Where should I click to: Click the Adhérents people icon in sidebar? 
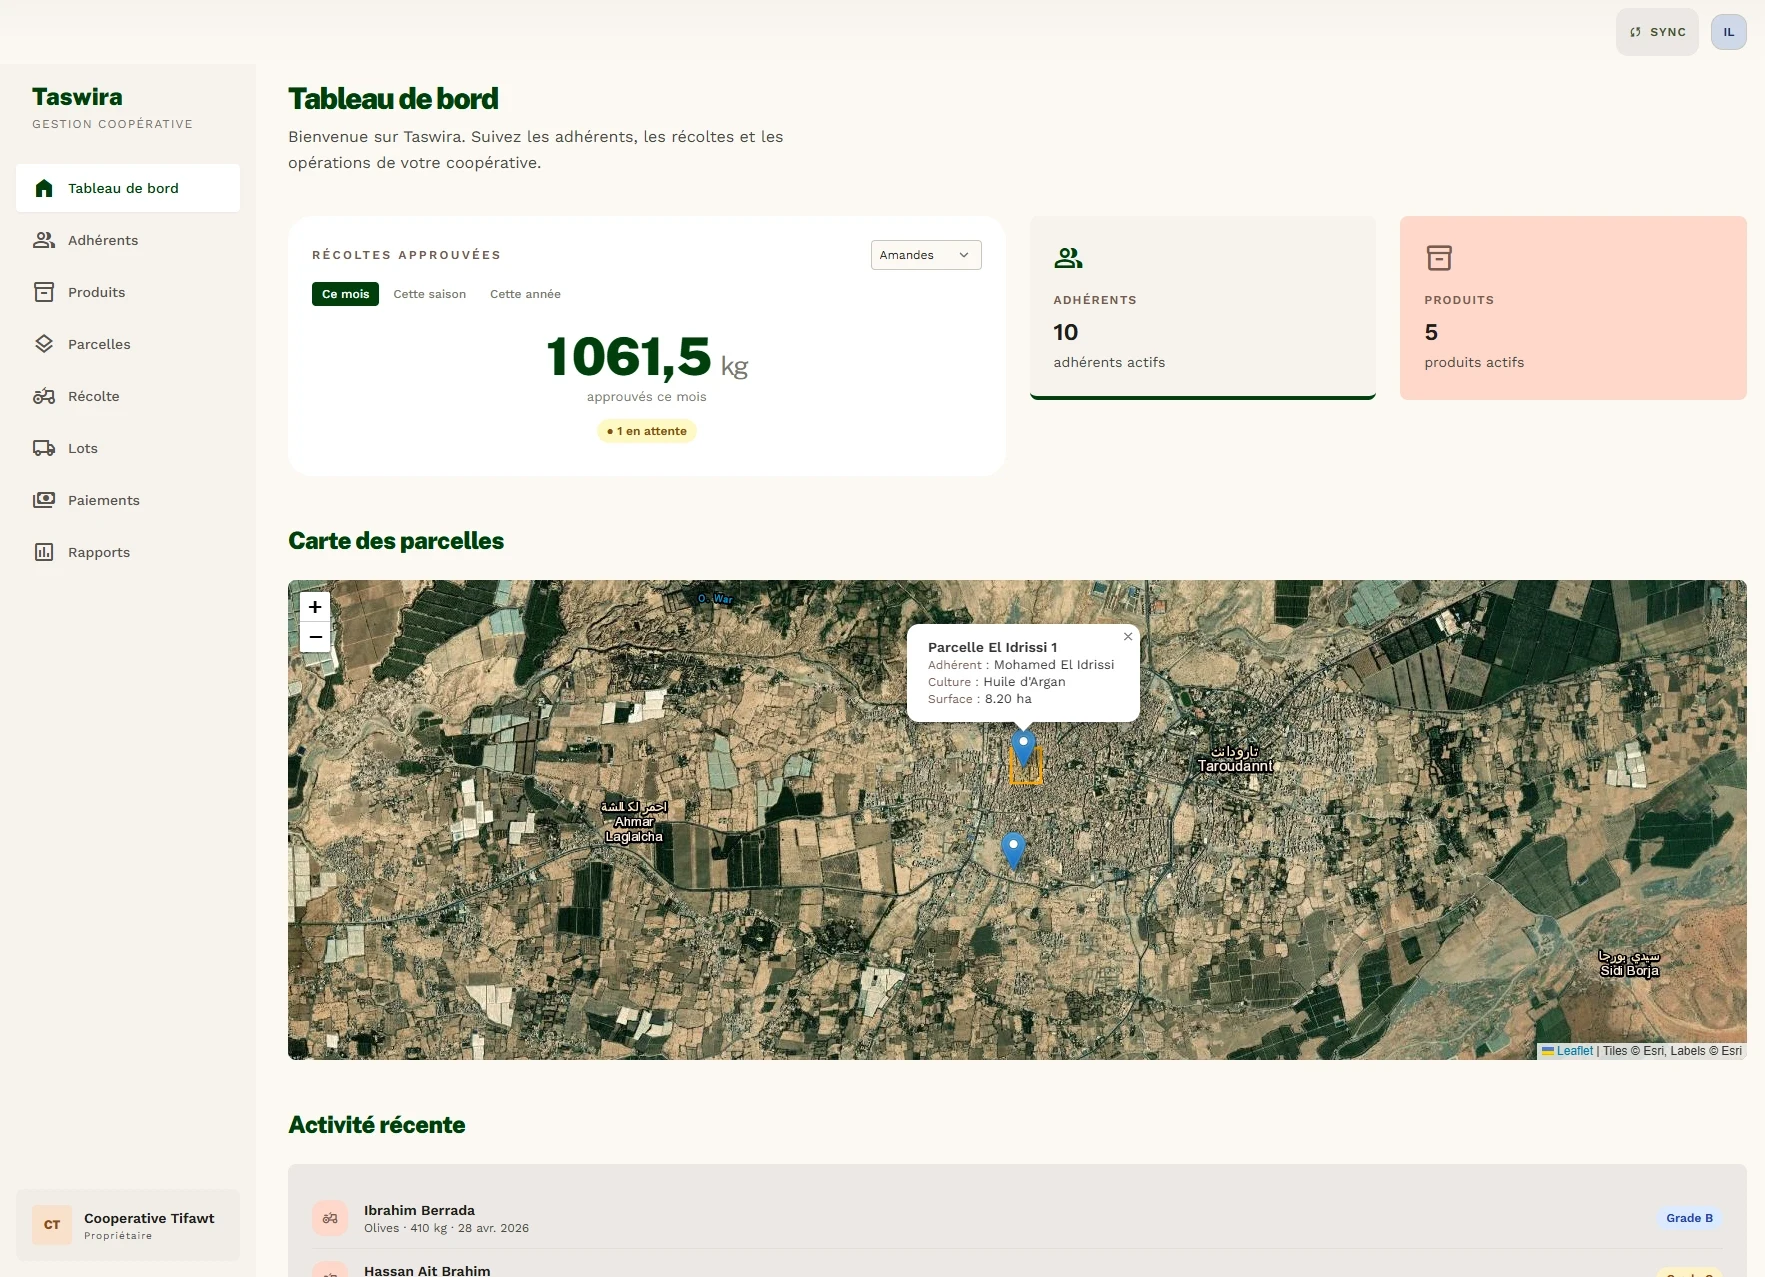coord(44,240)
